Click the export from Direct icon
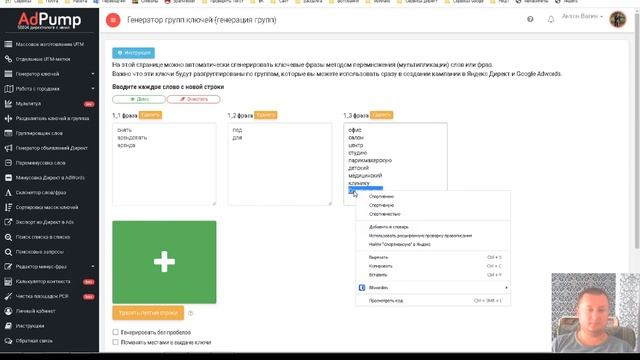 pos(8,222)
